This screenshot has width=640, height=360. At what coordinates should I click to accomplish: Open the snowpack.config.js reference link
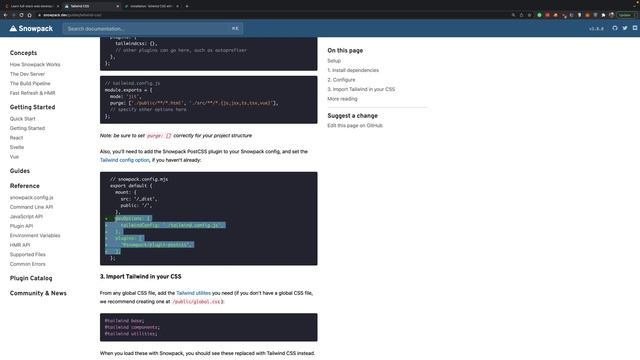coord(31,198)
